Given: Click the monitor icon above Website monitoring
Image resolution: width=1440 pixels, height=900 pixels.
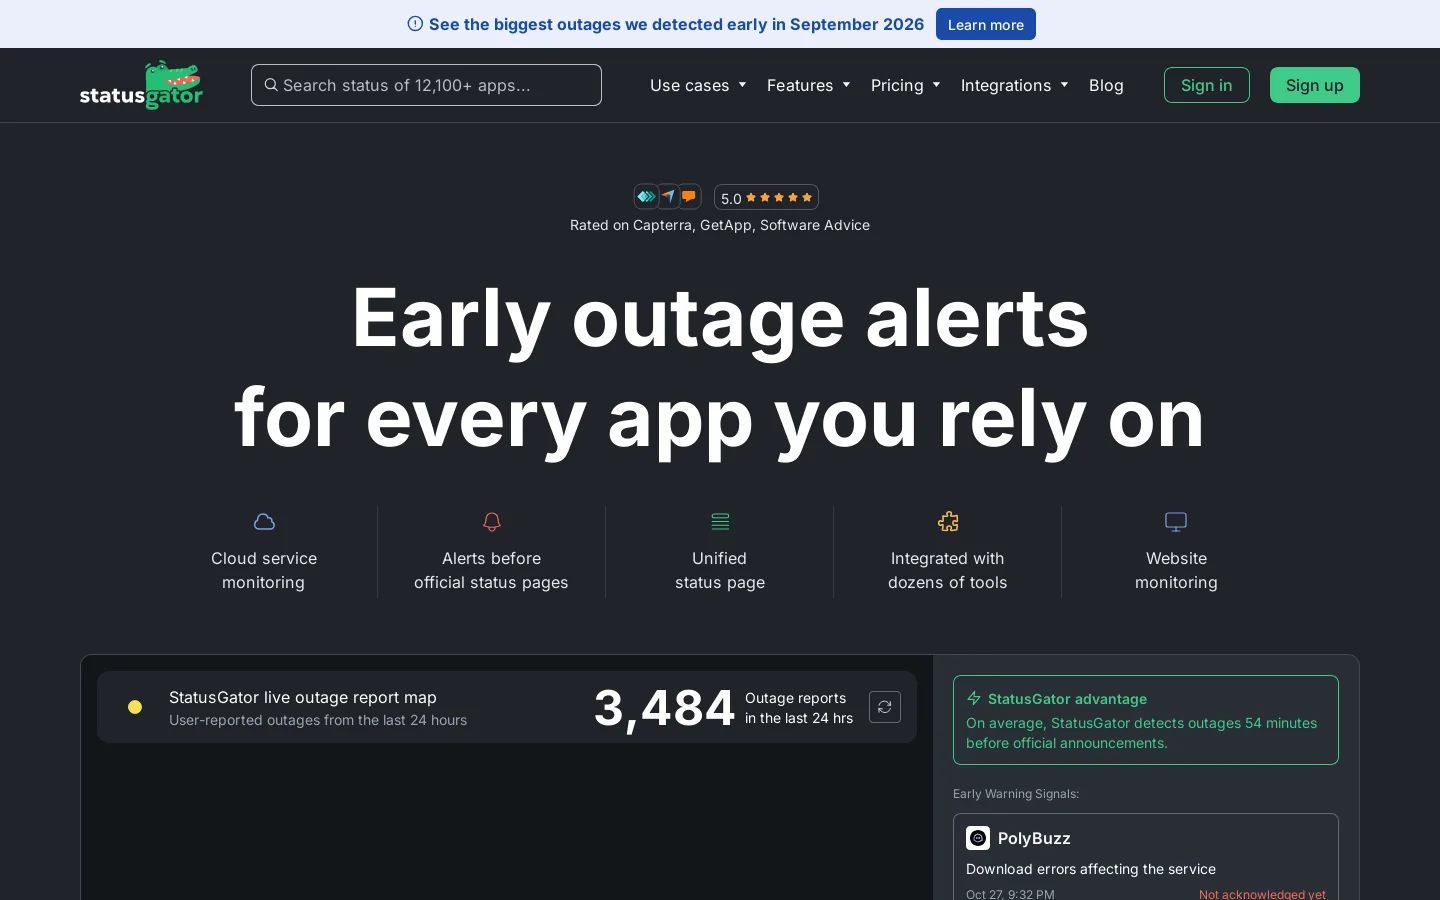Looking at the screenshot, I should 1176,522.
